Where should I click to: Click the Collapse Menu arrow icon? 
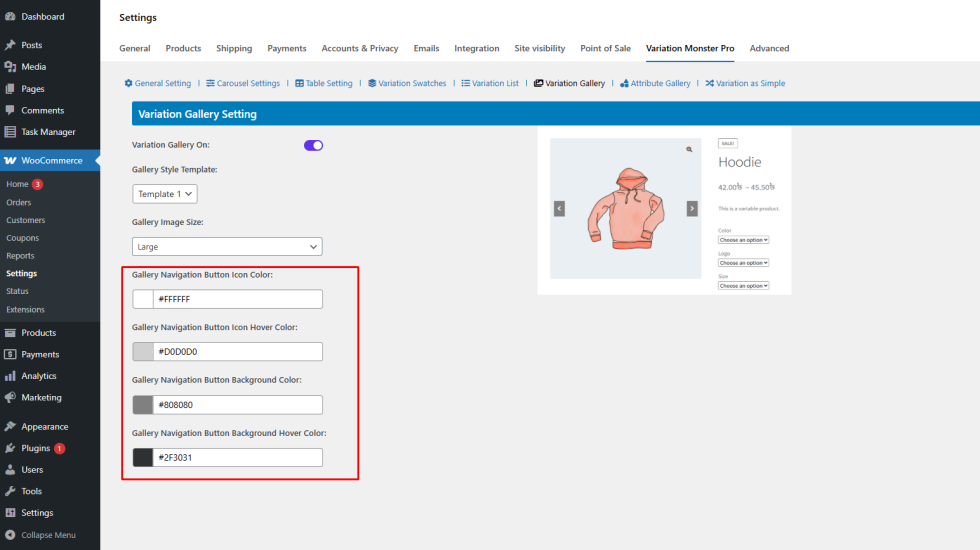pyautogui.click(x=10, y=535)
